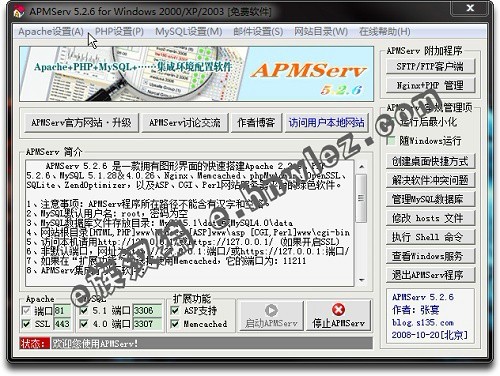Image resolution: width=500 pixels, height=376 pixels.
Task: Open the 在线帮助(H) menu
Action: (385, 32)
